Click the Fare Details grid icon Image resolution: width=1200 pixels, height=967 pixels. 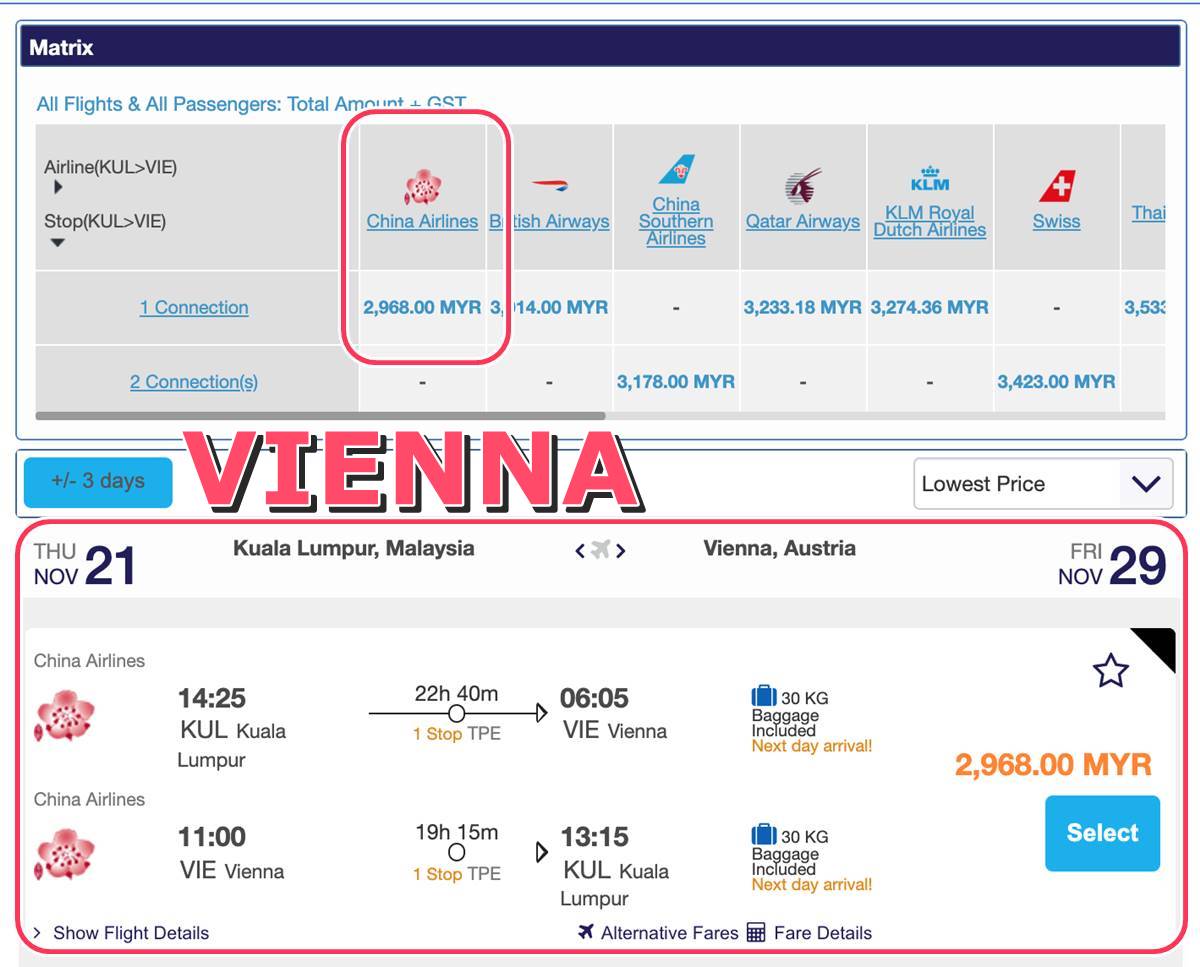tap(756, 932)
